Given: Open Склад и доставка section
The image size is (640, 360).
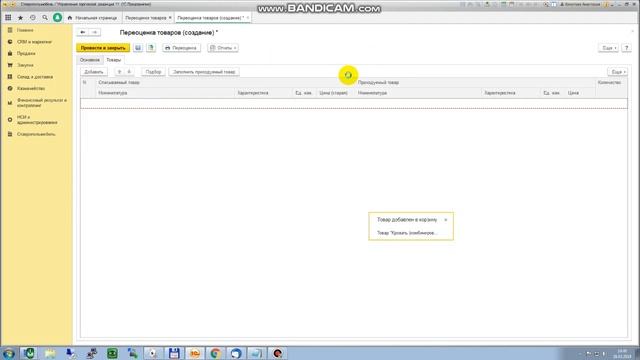Looking at the screenshot, I should (35, 77).
